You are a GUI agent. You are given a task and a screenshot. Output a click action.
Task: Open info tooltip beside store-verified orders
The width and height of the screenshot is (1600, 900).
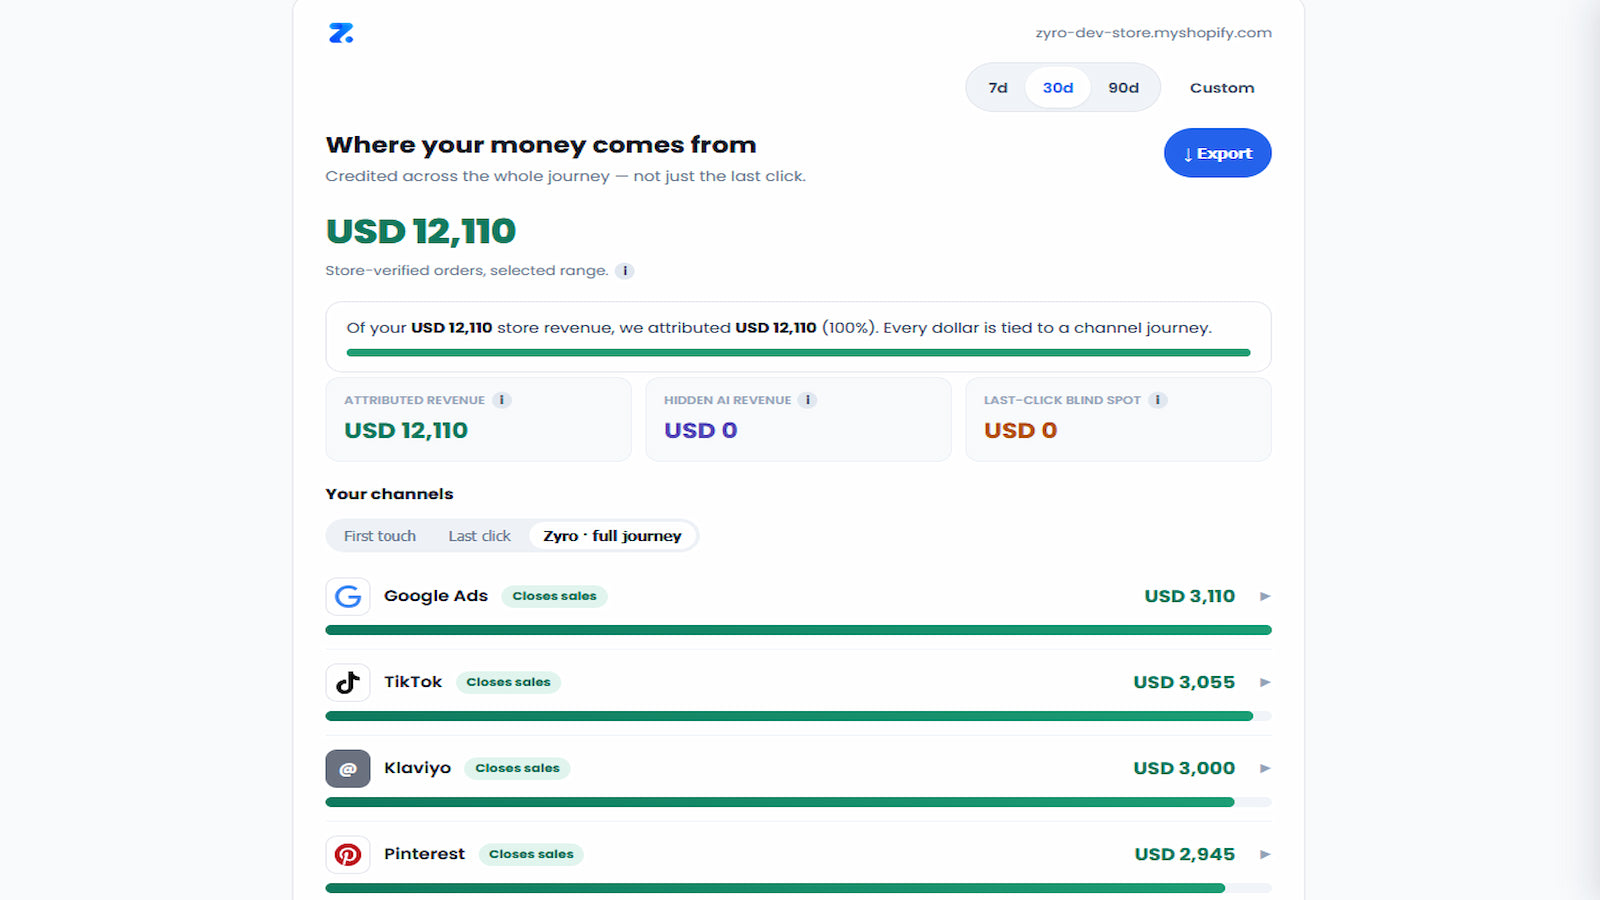624,271
